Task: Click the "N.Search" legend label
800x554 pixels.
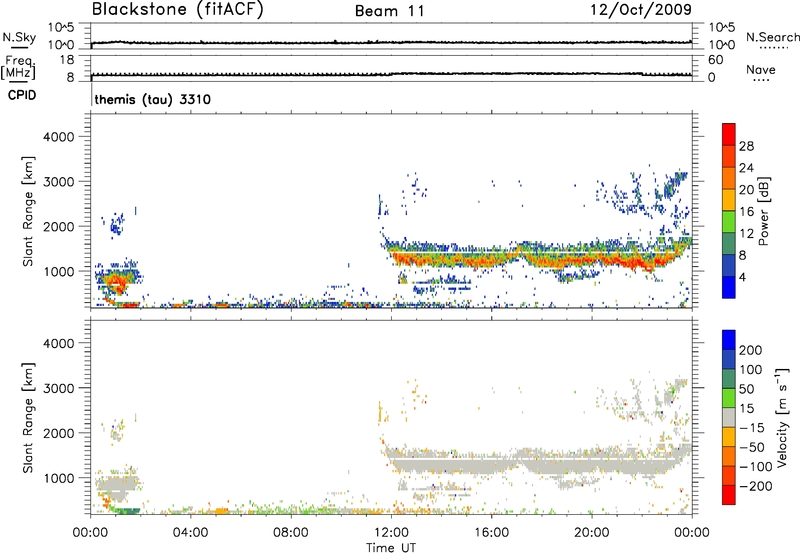Action: [772, 37]
